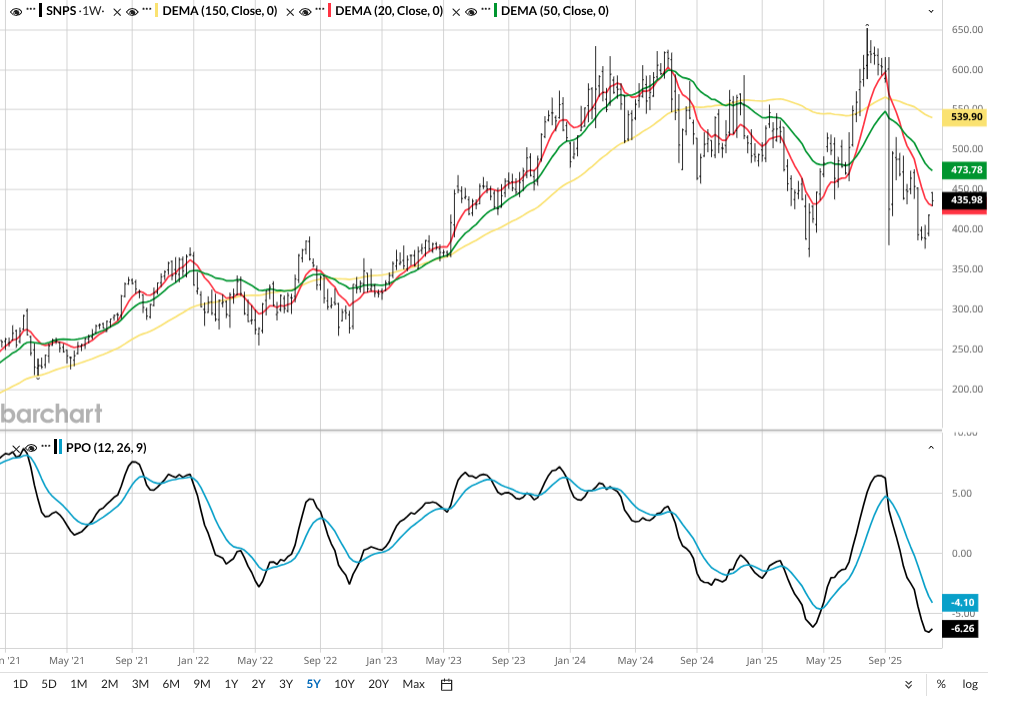Collapse the PPO pane using its caret
Screen dimensions: 1013x707
click(x=931, y=447)
